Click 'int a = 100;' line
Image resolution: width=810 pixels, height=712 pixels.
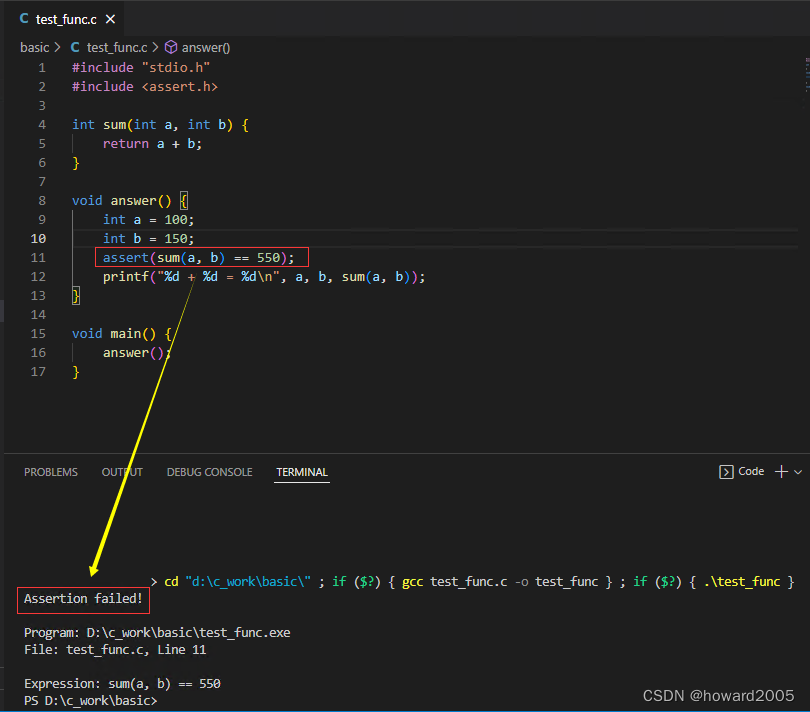[148, 220]
